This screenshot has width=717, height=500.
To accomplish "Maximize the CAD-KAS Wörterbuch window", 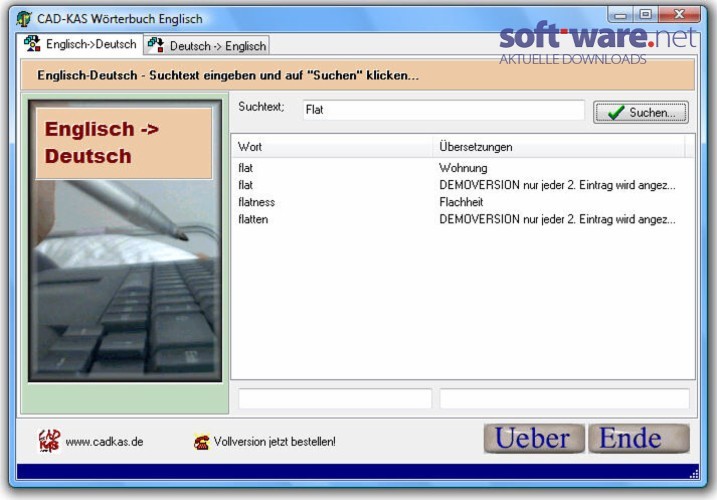I will 645,15.
